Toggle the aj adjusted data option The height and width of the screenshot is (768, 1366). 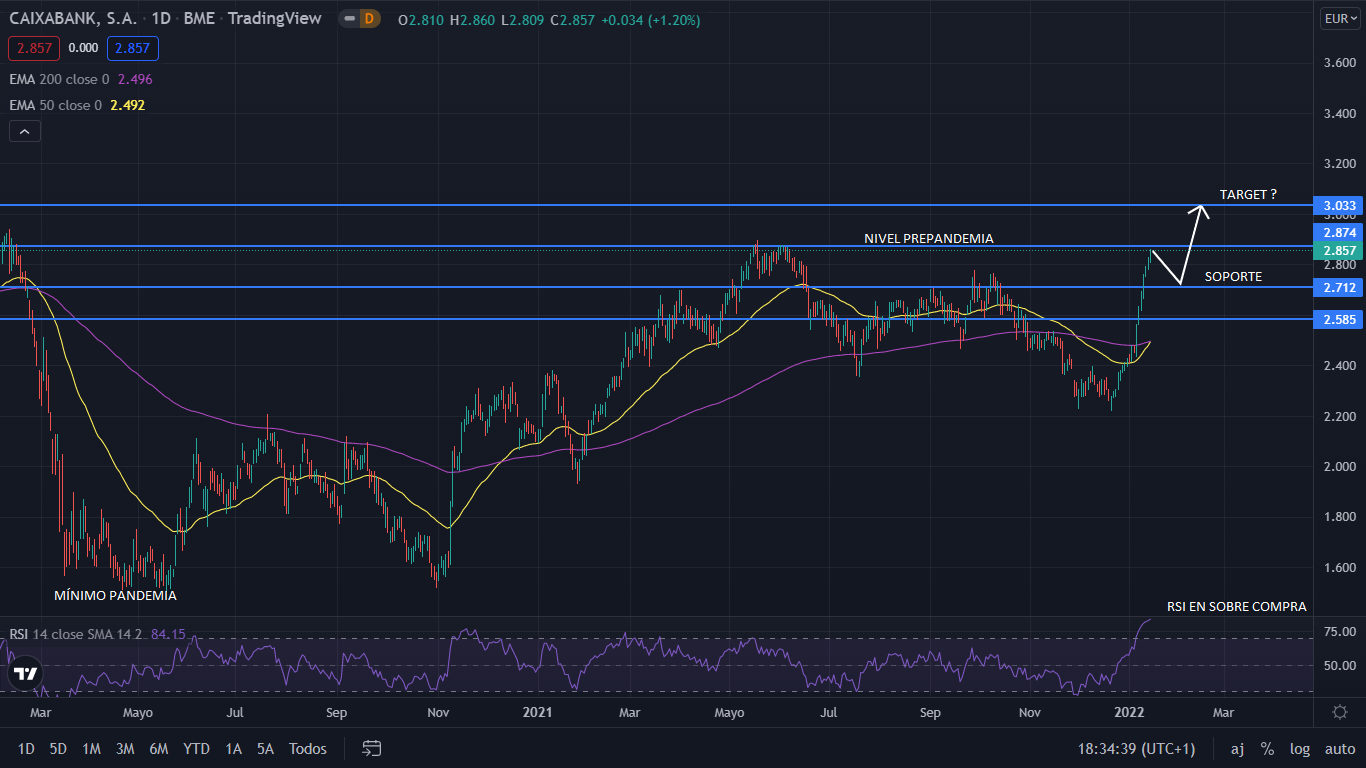(1237, 748)
